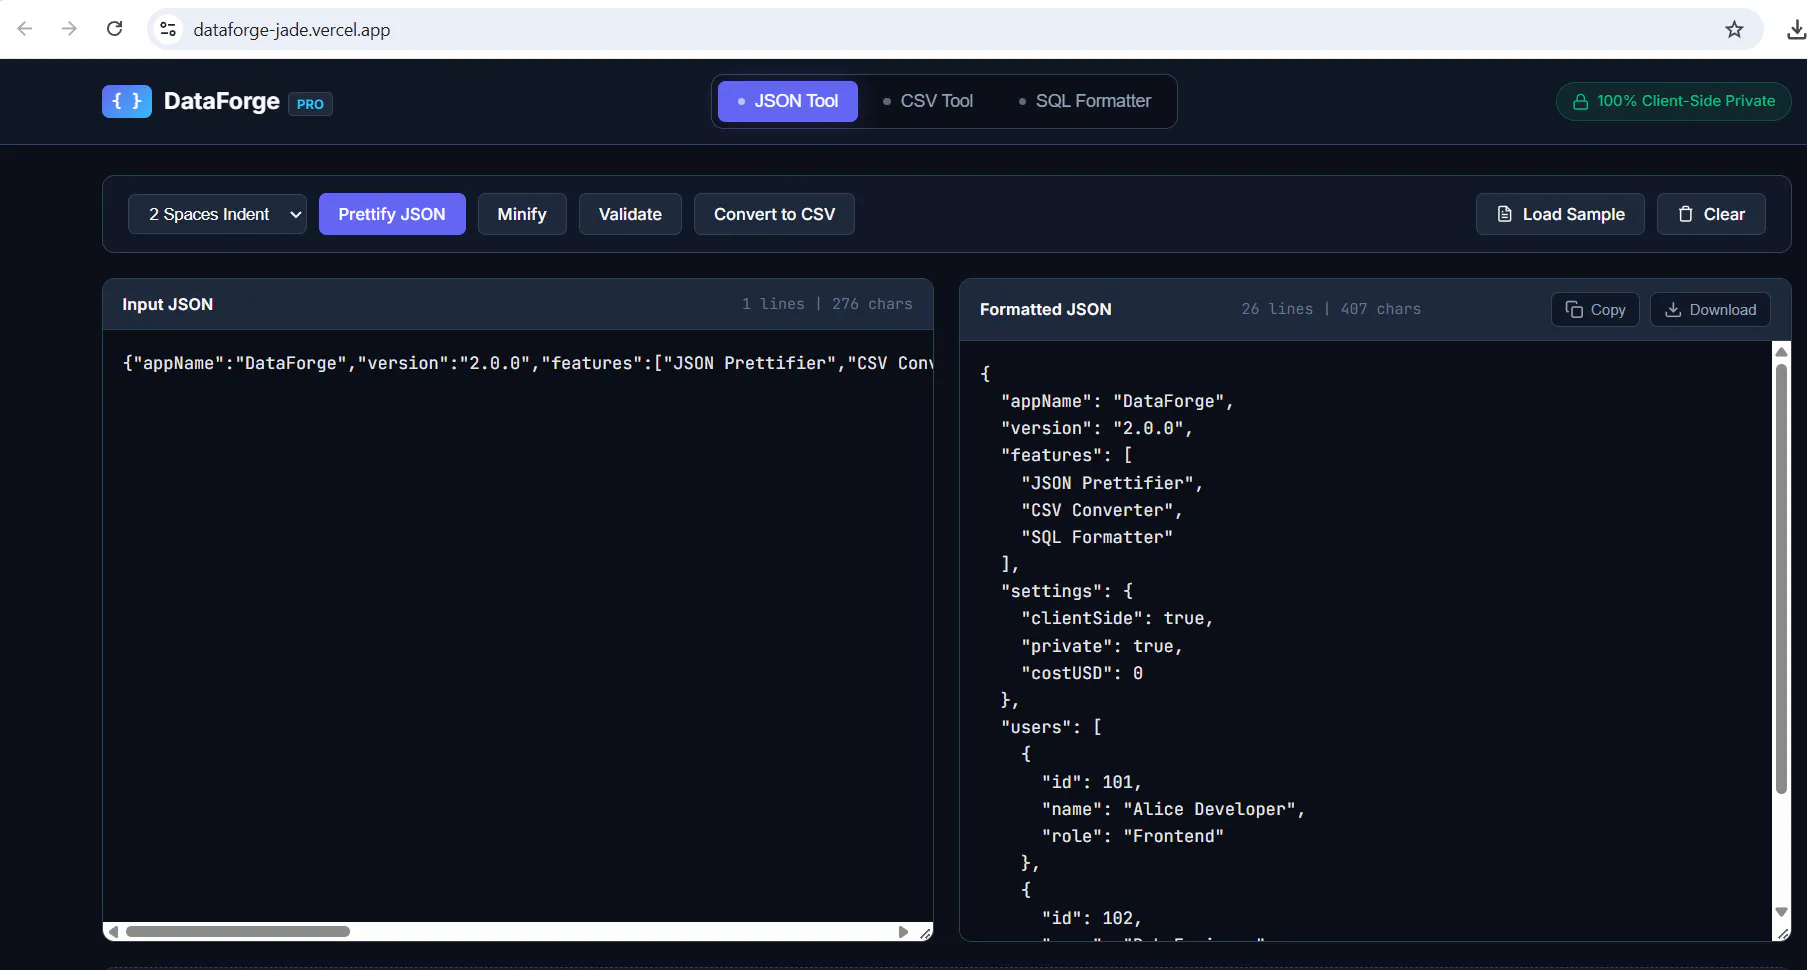Screen dimensions: 1807x970
Task: Copy the formatted JSON output
Action: pos(1595,310)
